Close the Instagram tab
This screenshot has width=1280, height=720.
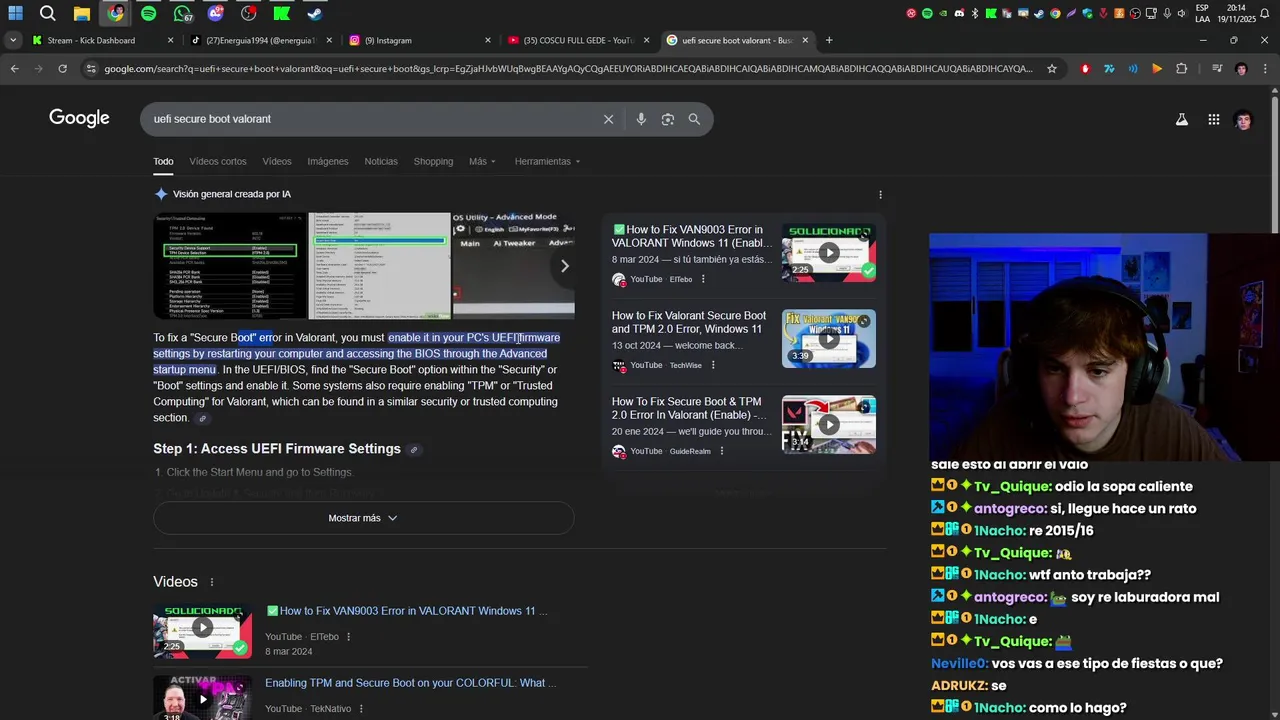coord(488,40)
